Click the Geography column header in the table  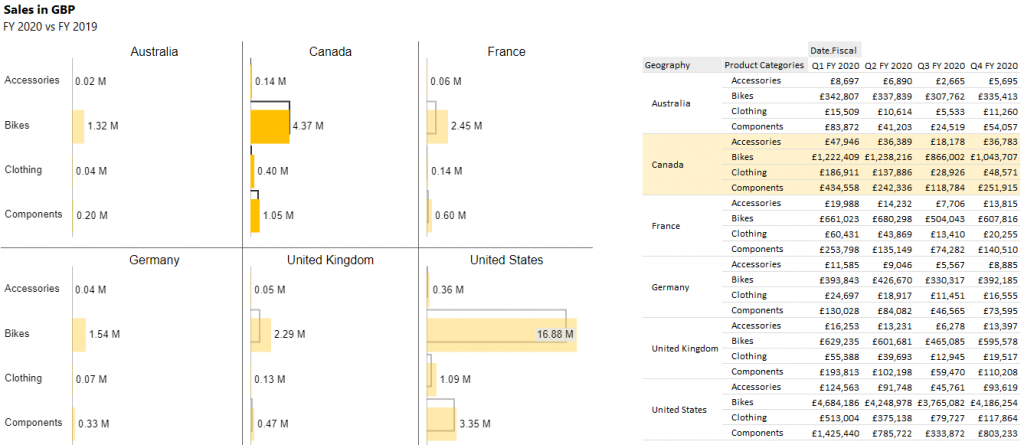pyautogui.click(x=668, y=66)
